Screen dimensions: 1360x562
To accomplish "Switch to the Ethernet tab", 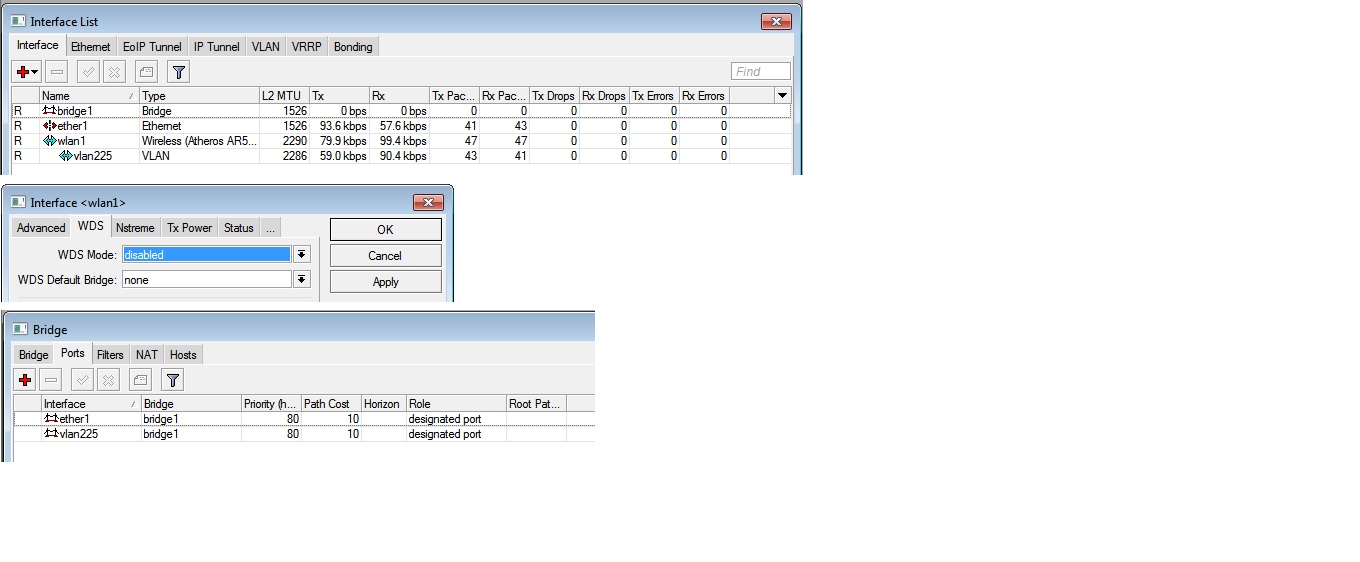I will pos(91,47).
